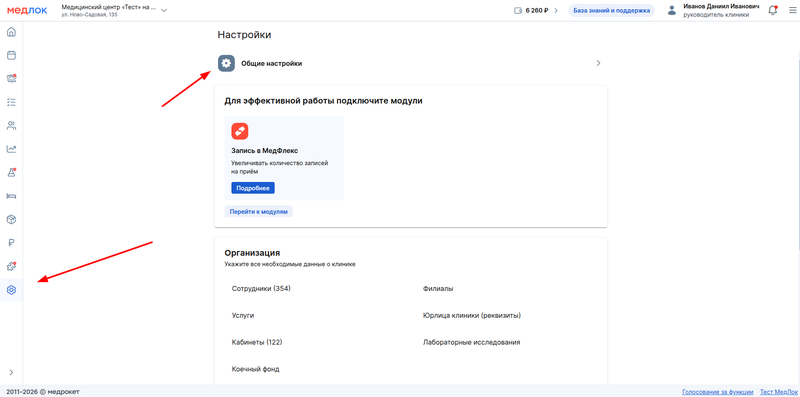The height and width of the screenshot is (397, 800).
Task: Click Голосование за функции footer link
Action: pos(717,392)
